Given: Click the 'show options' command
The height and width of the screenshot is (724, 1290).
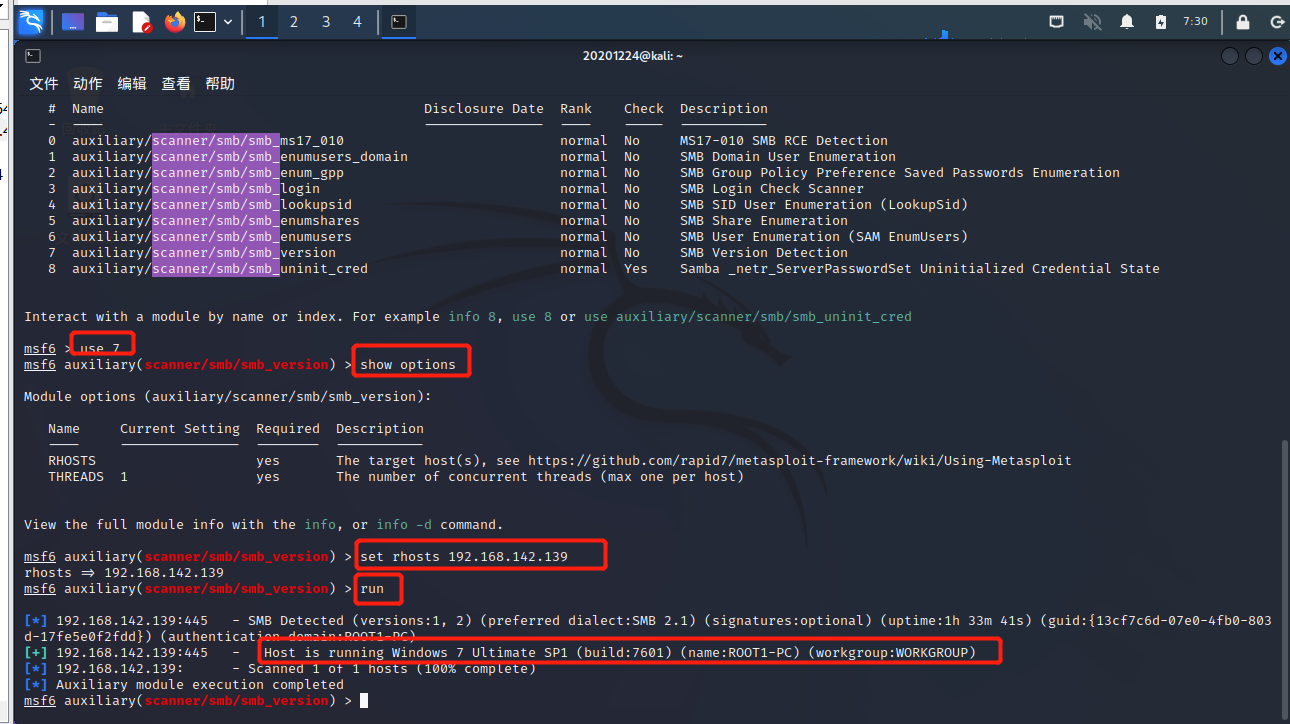Looking at the screenshot, I should click(408, 365).
